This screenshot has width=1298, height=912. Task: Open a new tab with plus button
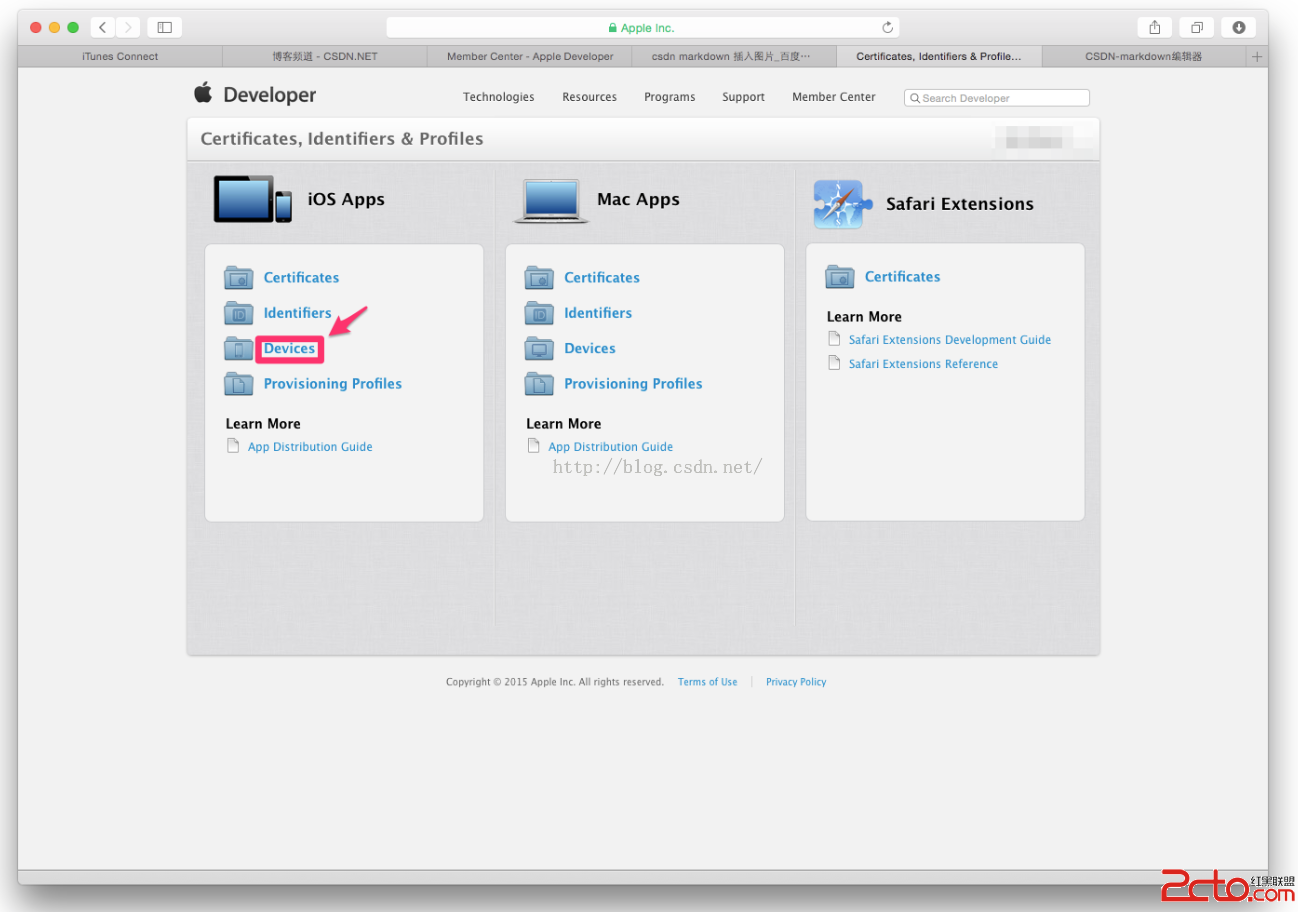(x=1257, y=57)
